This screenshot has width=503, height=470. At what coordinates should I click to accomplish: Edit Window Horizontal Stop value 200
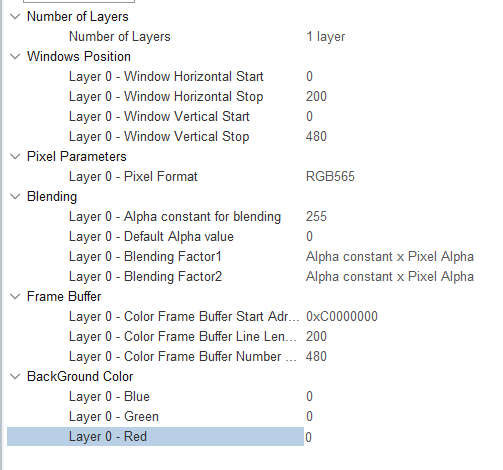point(316,97)
